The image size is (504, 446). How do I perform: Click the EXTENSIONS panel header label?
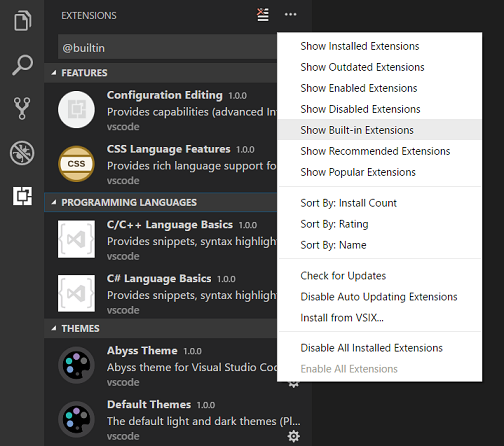pyautogui.click(x=89, y=16)
